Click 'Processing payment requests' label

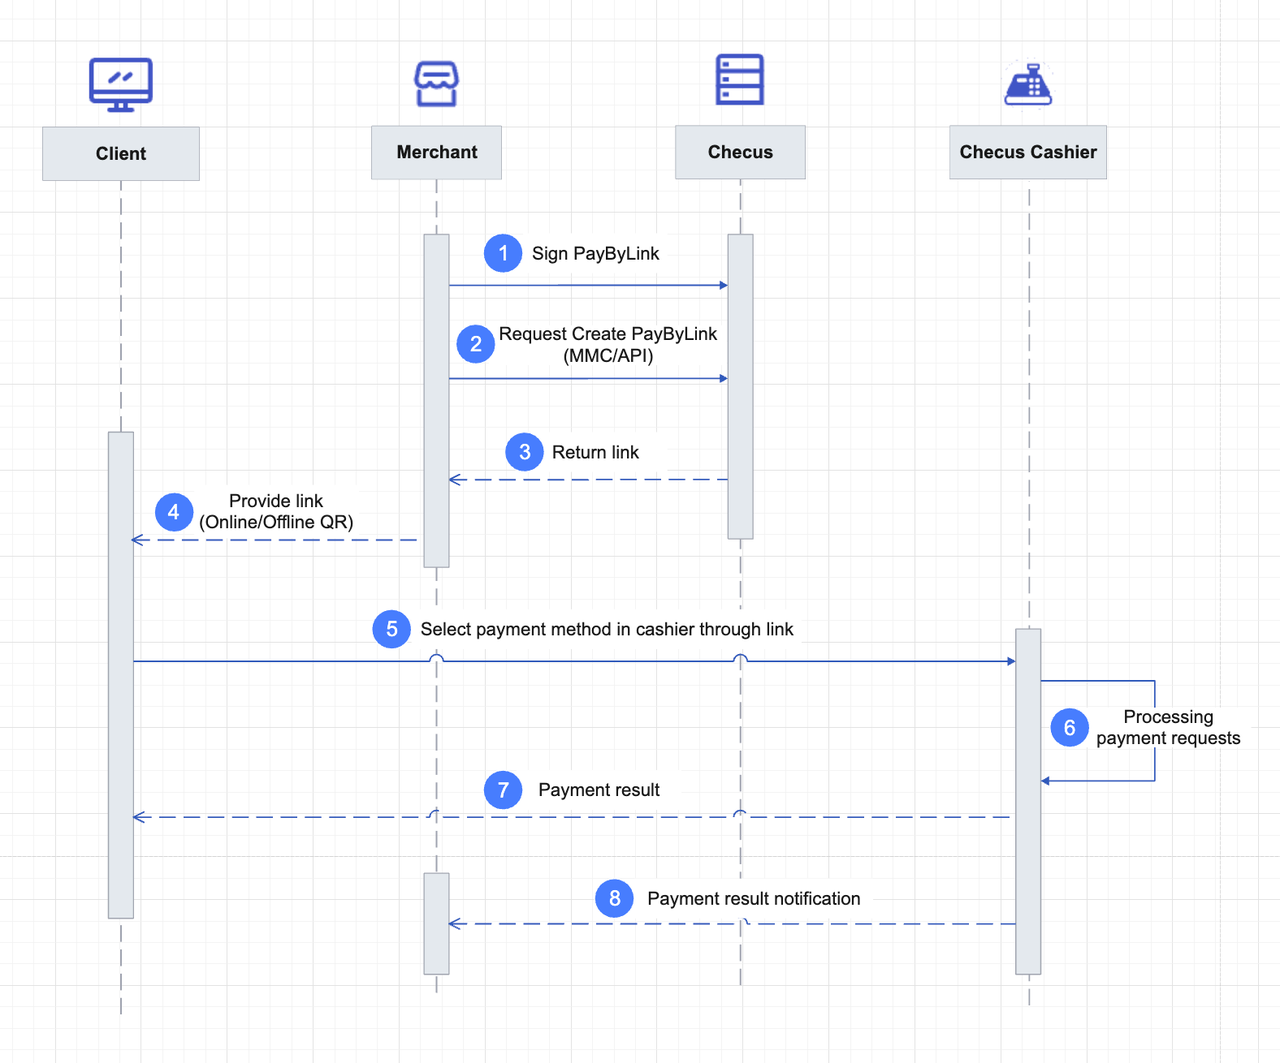(1167, 728)
